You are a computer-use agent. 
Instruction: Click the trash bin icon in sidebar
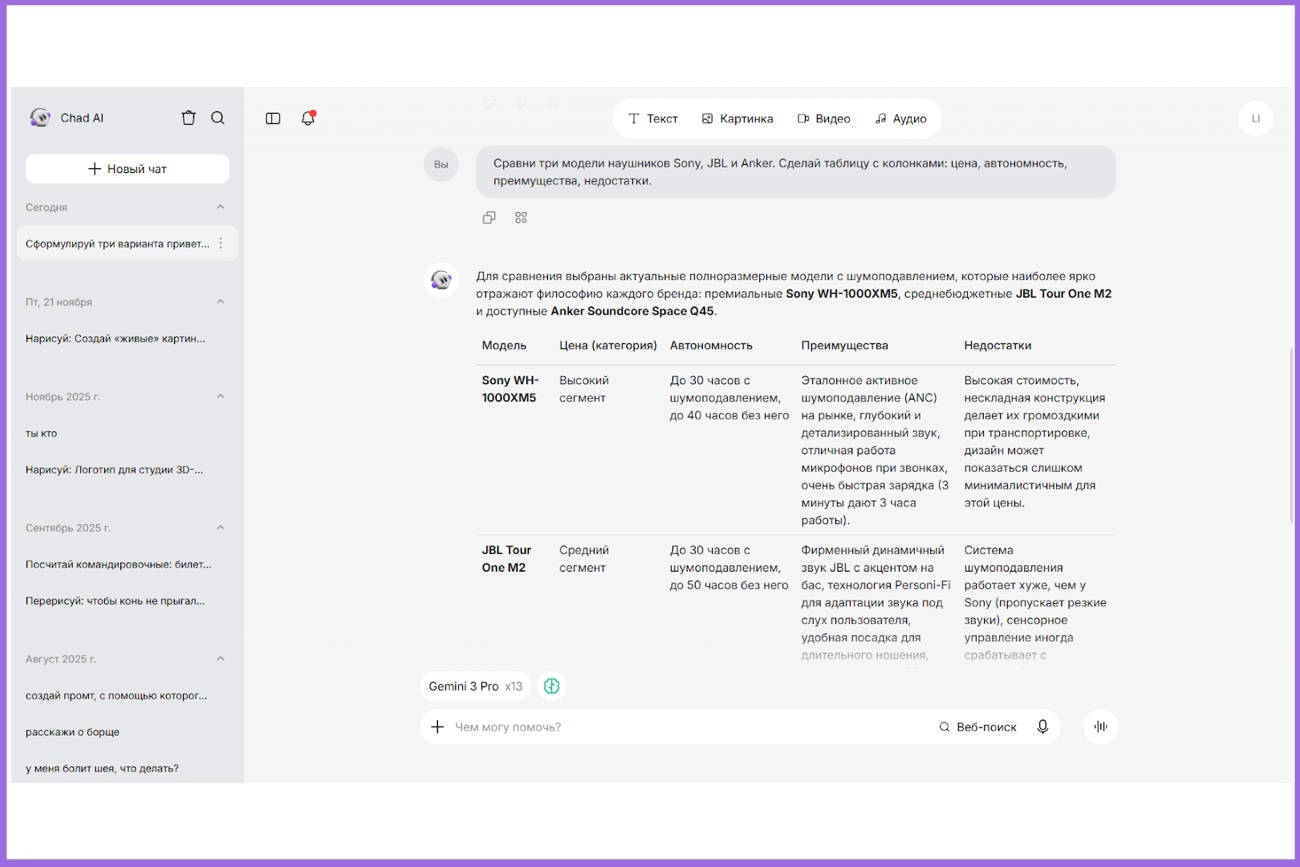tap(188, 118)
